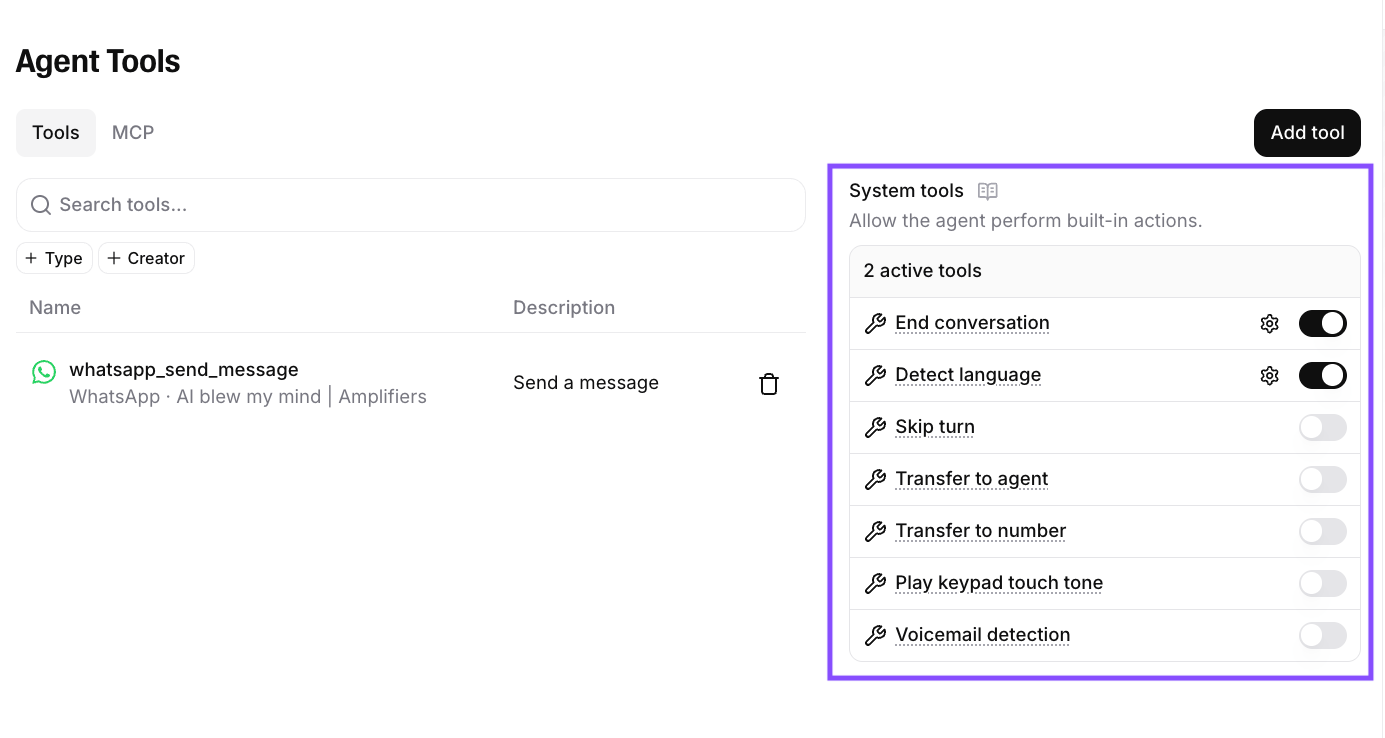The image size is (1385, 738).
Task: Click wrench icon beside Transfer to number
Action: click(875, 532)
